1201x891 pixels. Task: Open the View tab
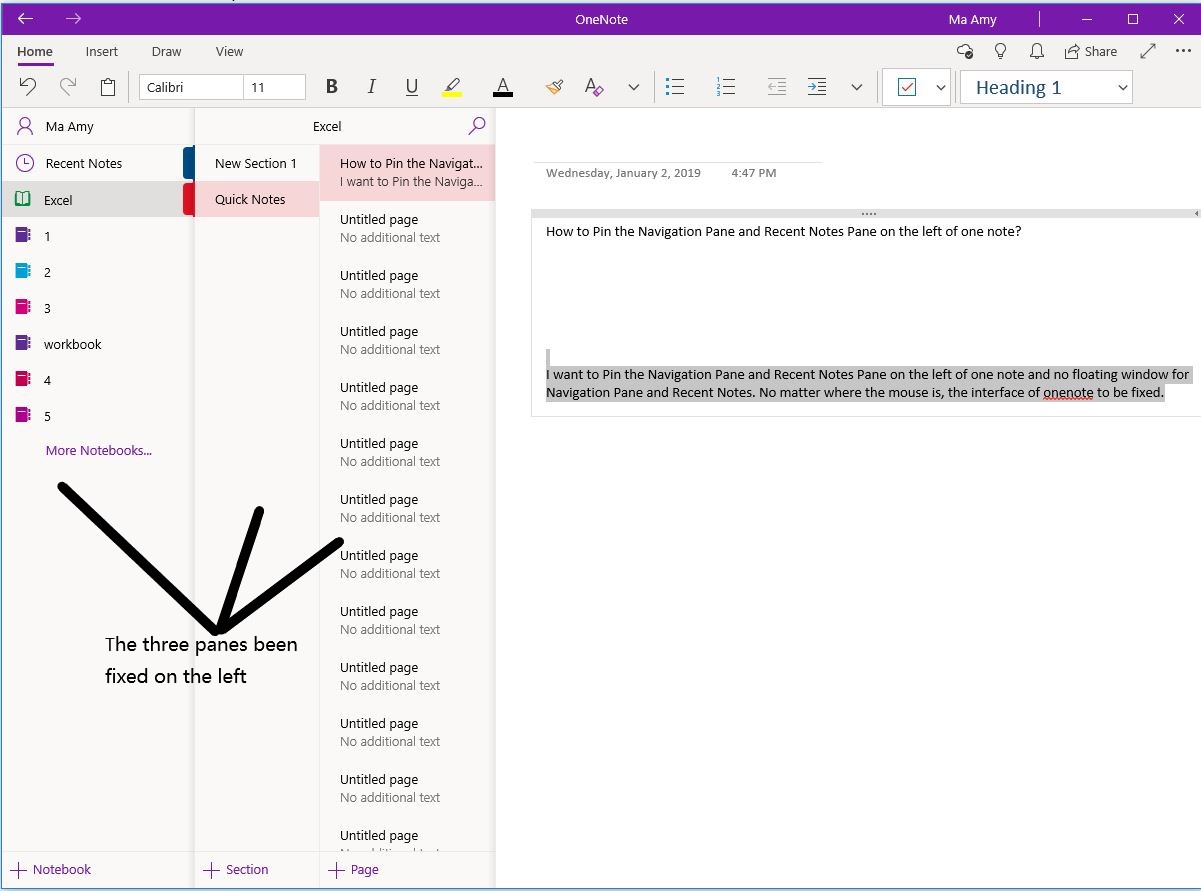tap(229, 51)
